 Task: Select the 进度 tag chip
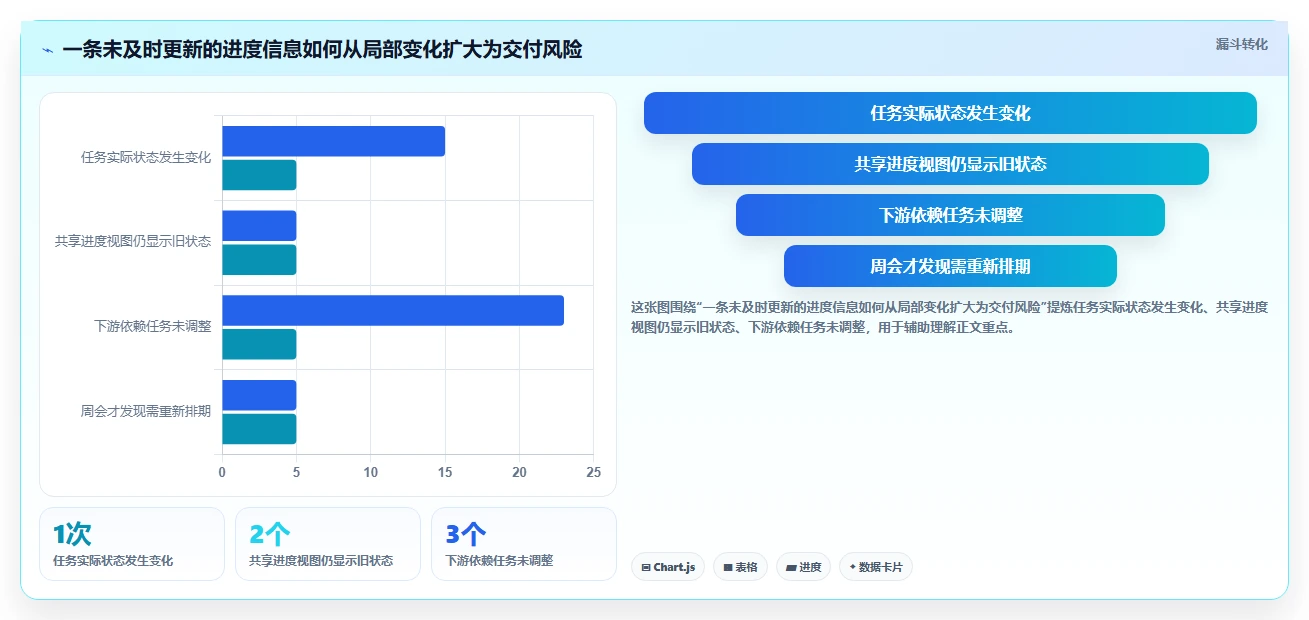[x=803, y=567]
